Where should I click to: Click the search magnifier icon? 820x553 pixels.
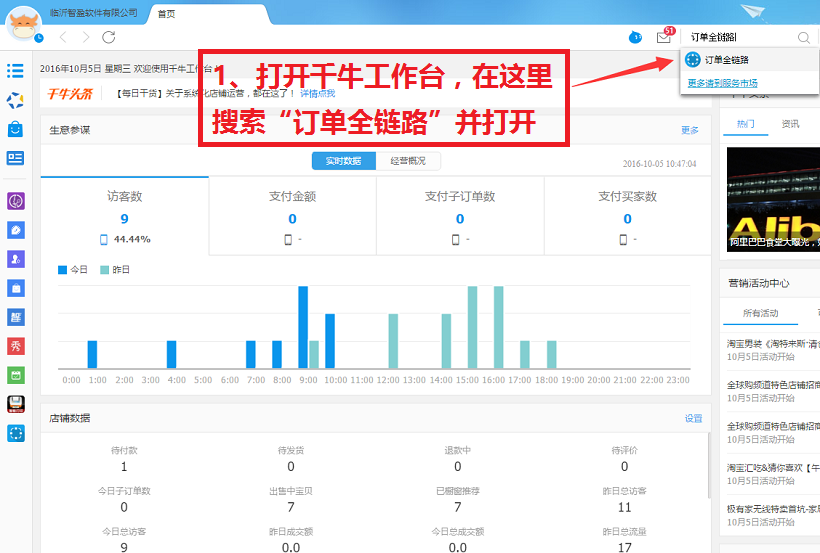[804, 38]
